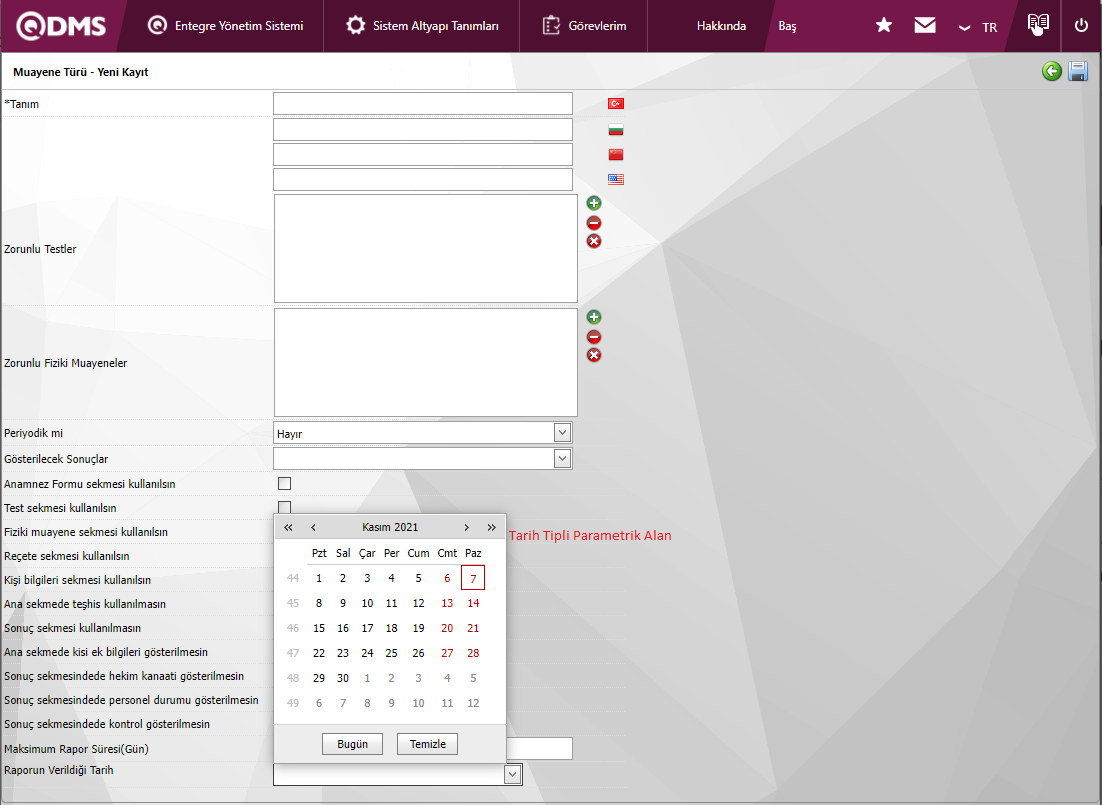Click the Bugün button
Viewport: 1102px width, 805px height.
click(352, 744)
